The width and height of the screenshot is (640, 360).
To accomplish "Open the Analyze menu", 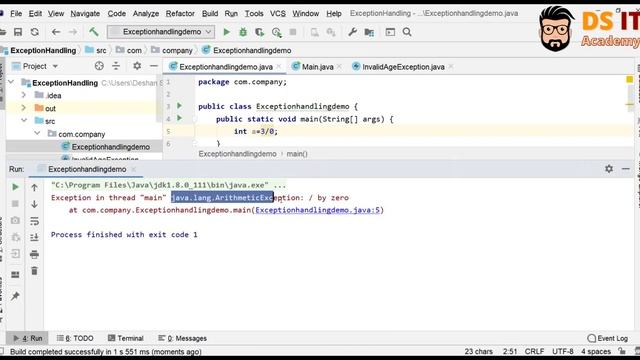I will [146, 13].
